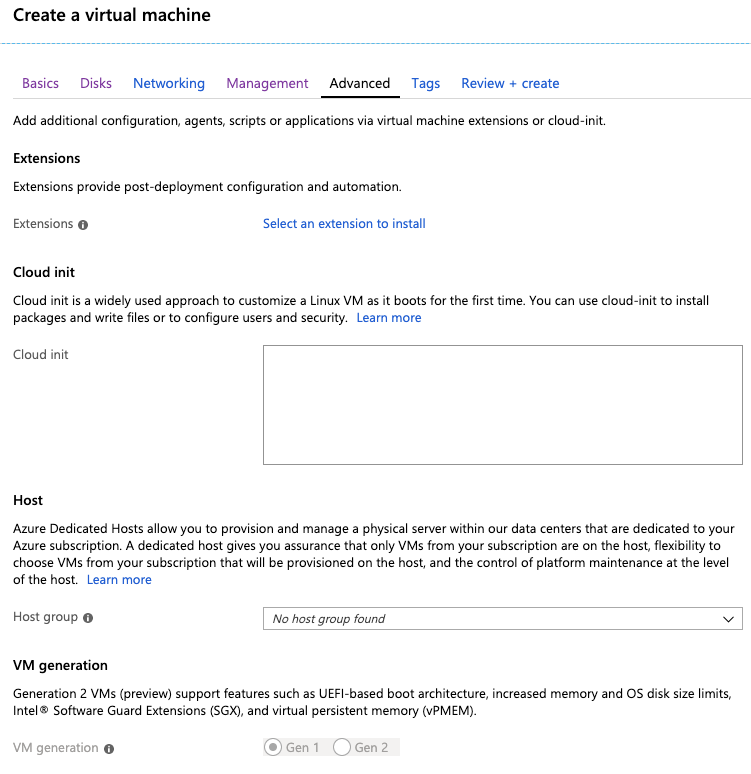Switch to the Tags tab
Screen dimensions: 751x774
pyautogui.click(x=426, y=83)
